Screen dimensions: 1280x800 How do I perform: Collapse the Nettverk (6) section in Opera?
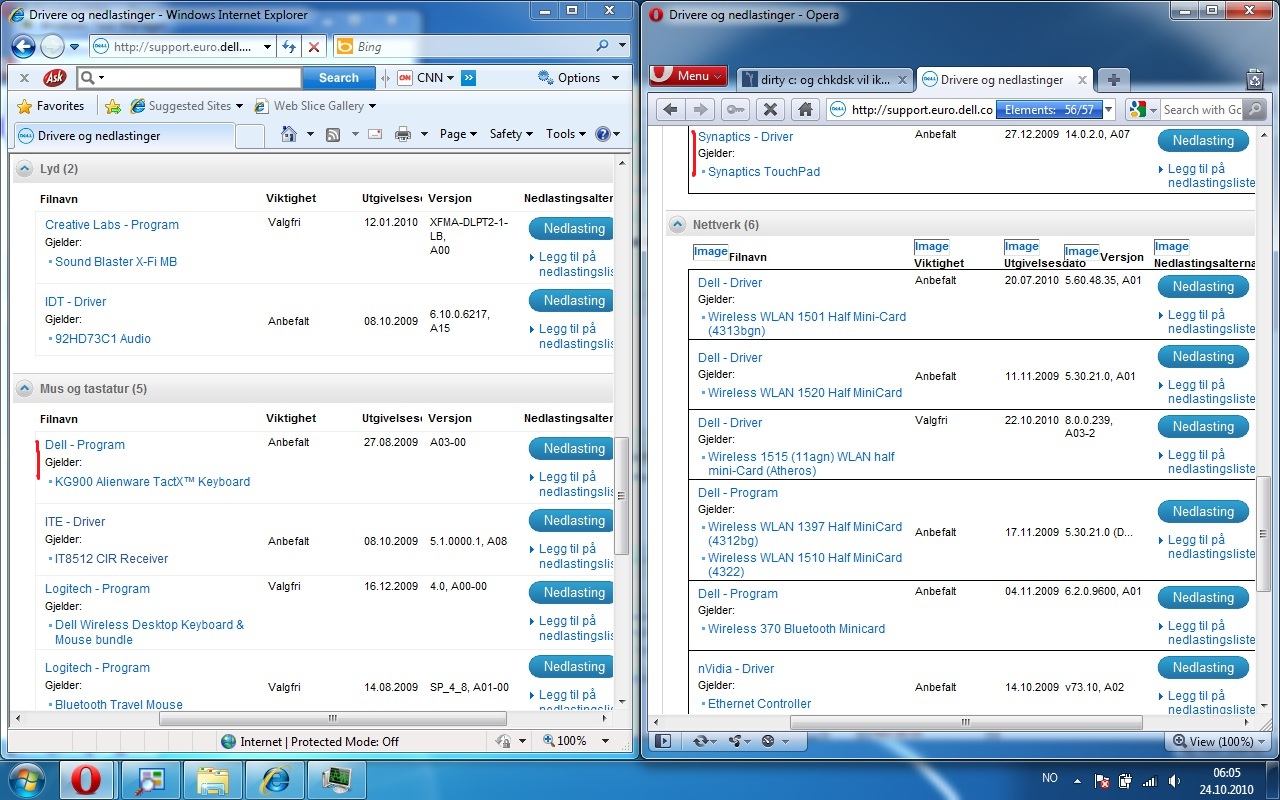(x=678, y=225)
